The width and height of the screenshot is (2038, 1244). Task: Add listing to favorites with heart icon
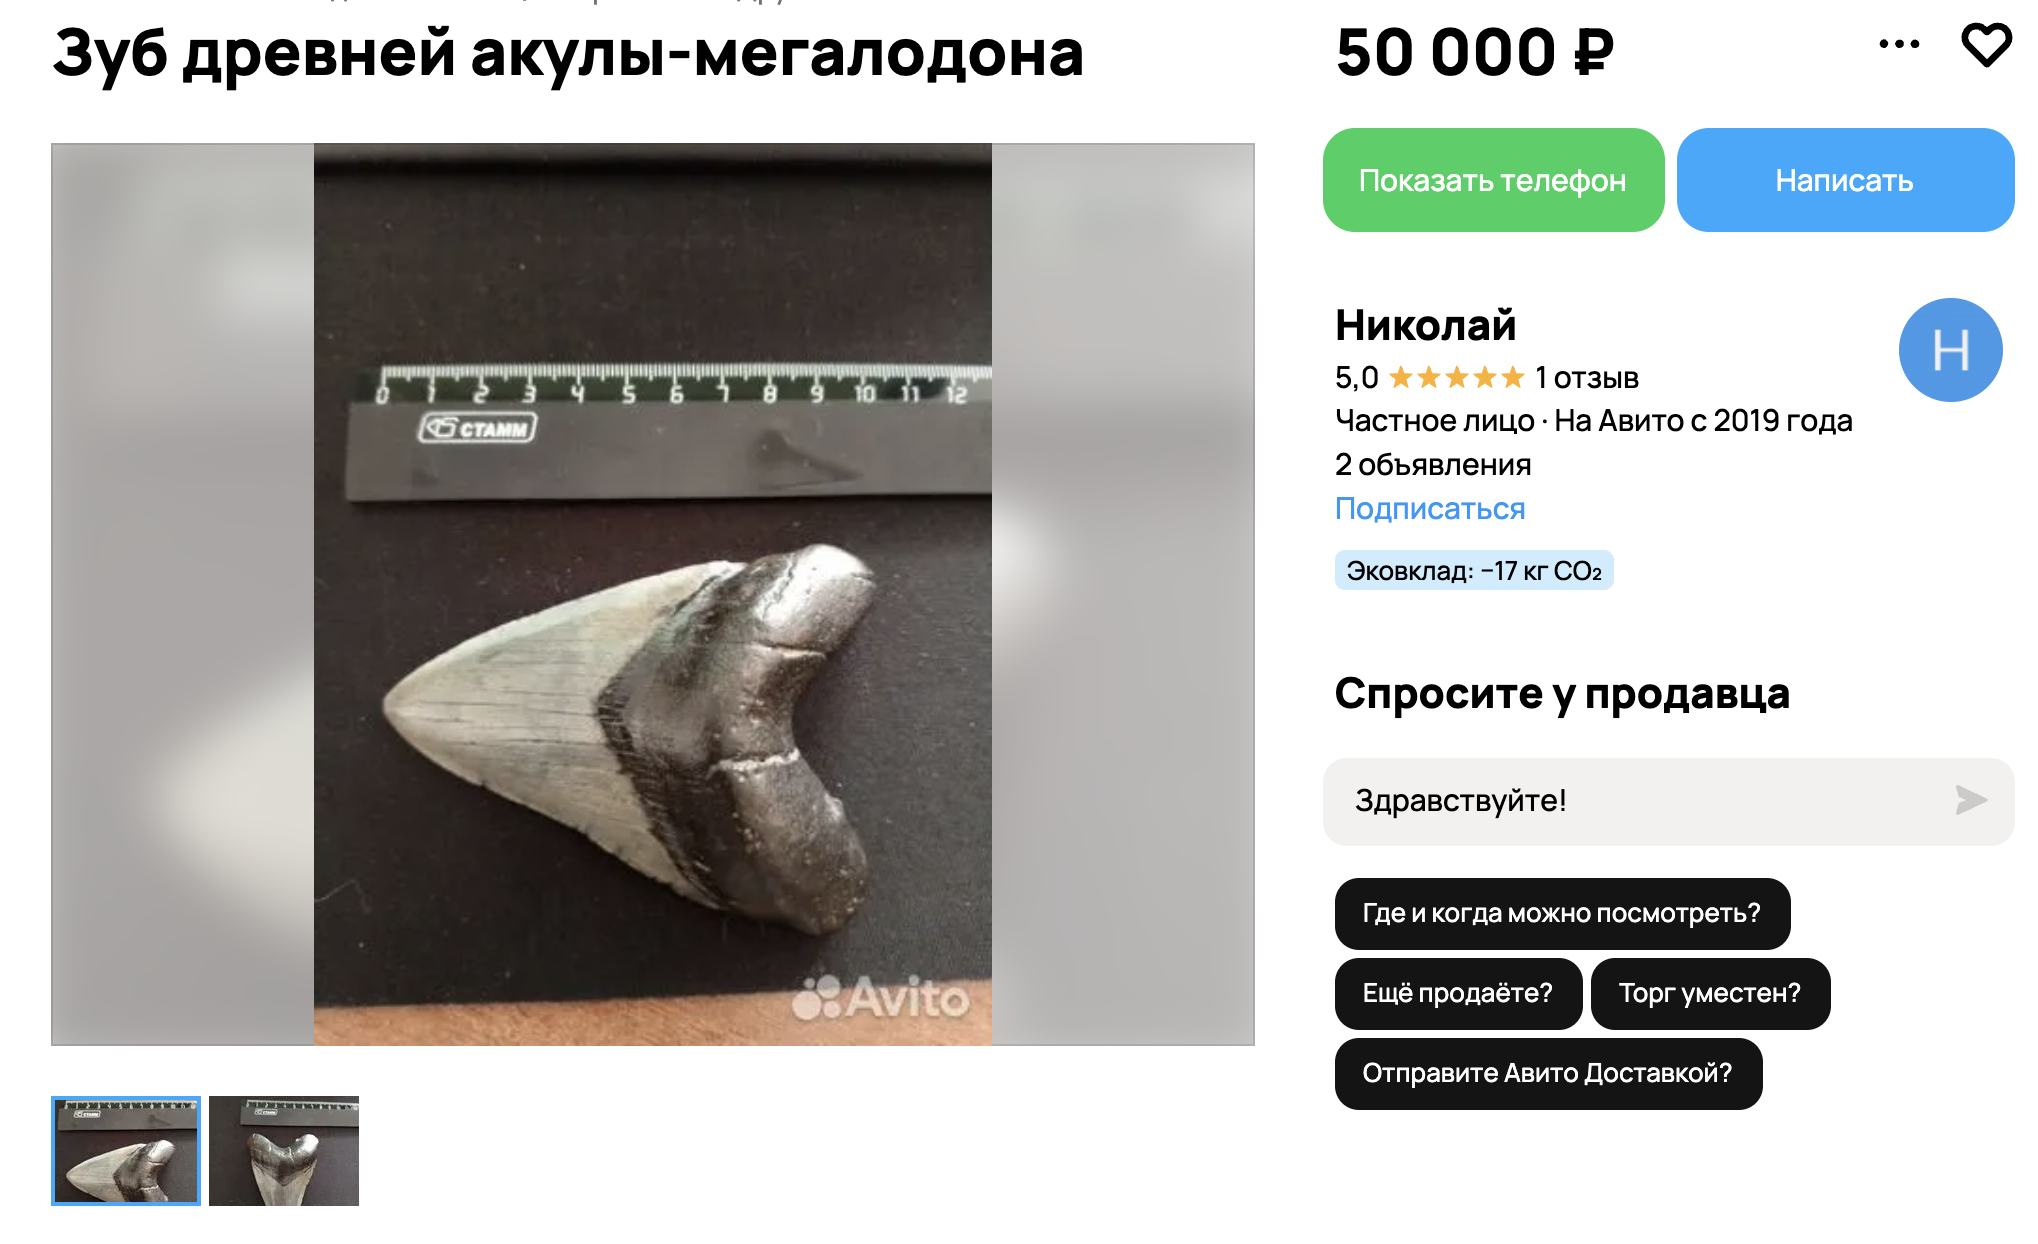coord(1986,45)
